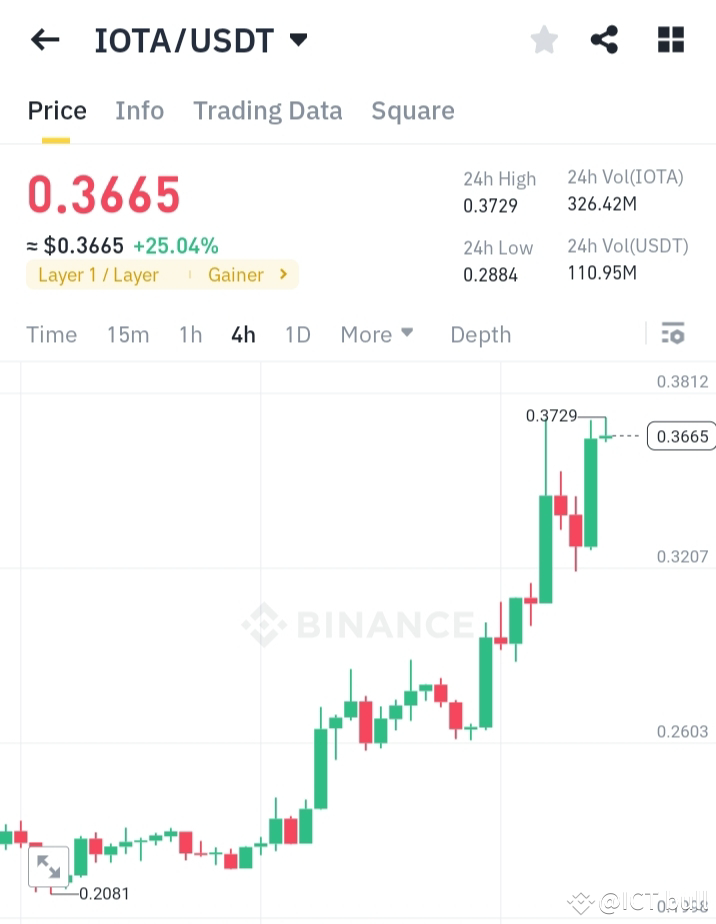Switch to Depth chart view
The image size is (716, 924).
(x=480, y=334)
